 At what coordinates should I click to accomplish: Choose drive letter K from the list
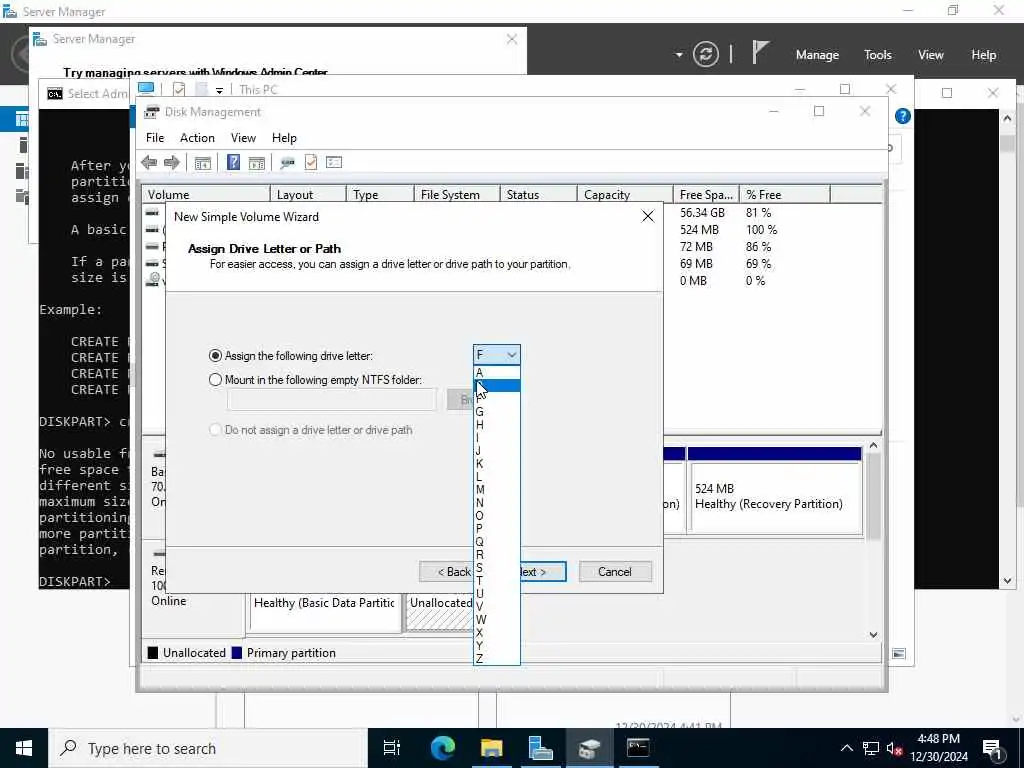(x=496, y=464)
